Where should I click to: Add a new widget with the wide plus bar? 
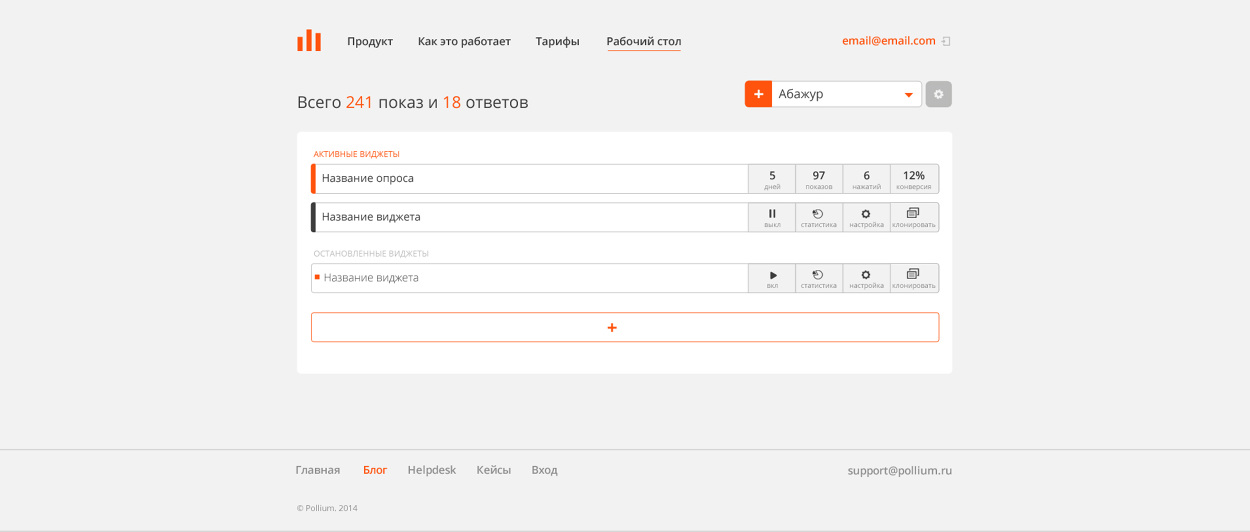coord(624,327)
